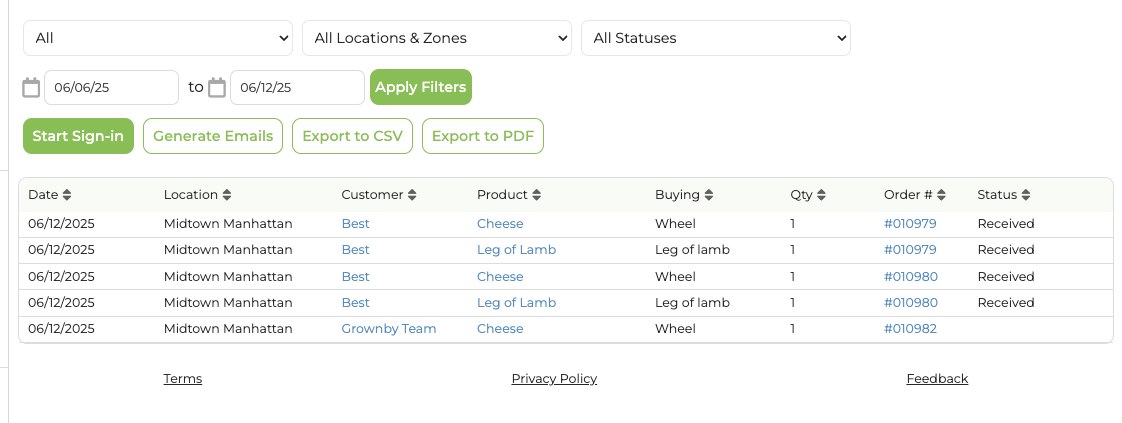Click the Start Sign-in button
This screenshot has width=1122, height=423.
point(78,136)
